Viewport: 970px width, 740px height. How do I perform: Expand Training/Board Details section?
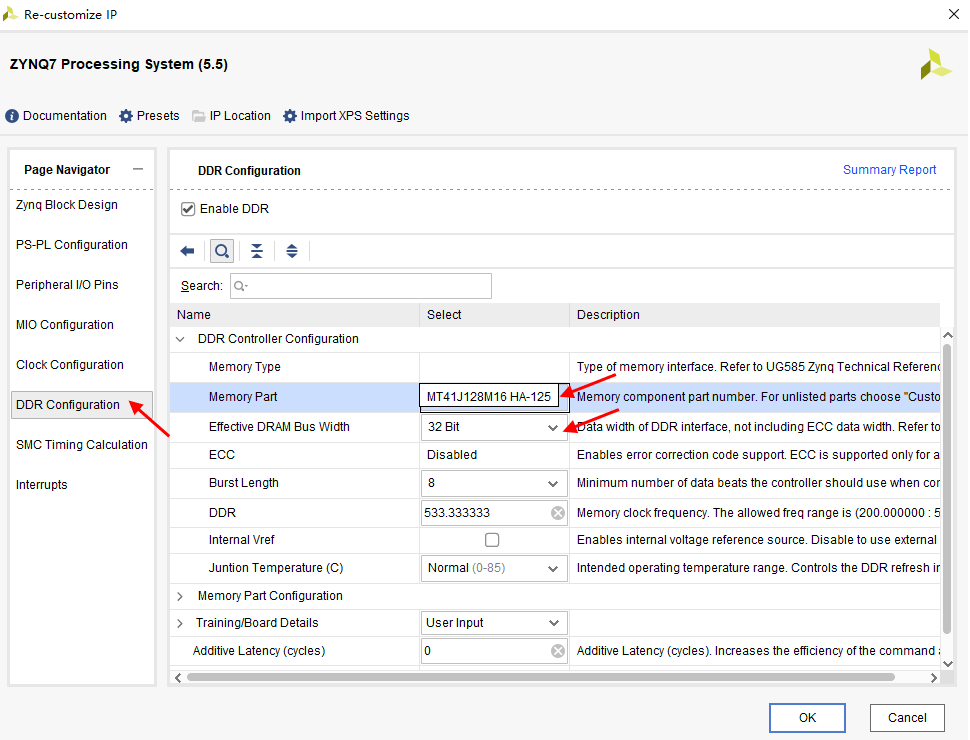(x=180, y=624)
